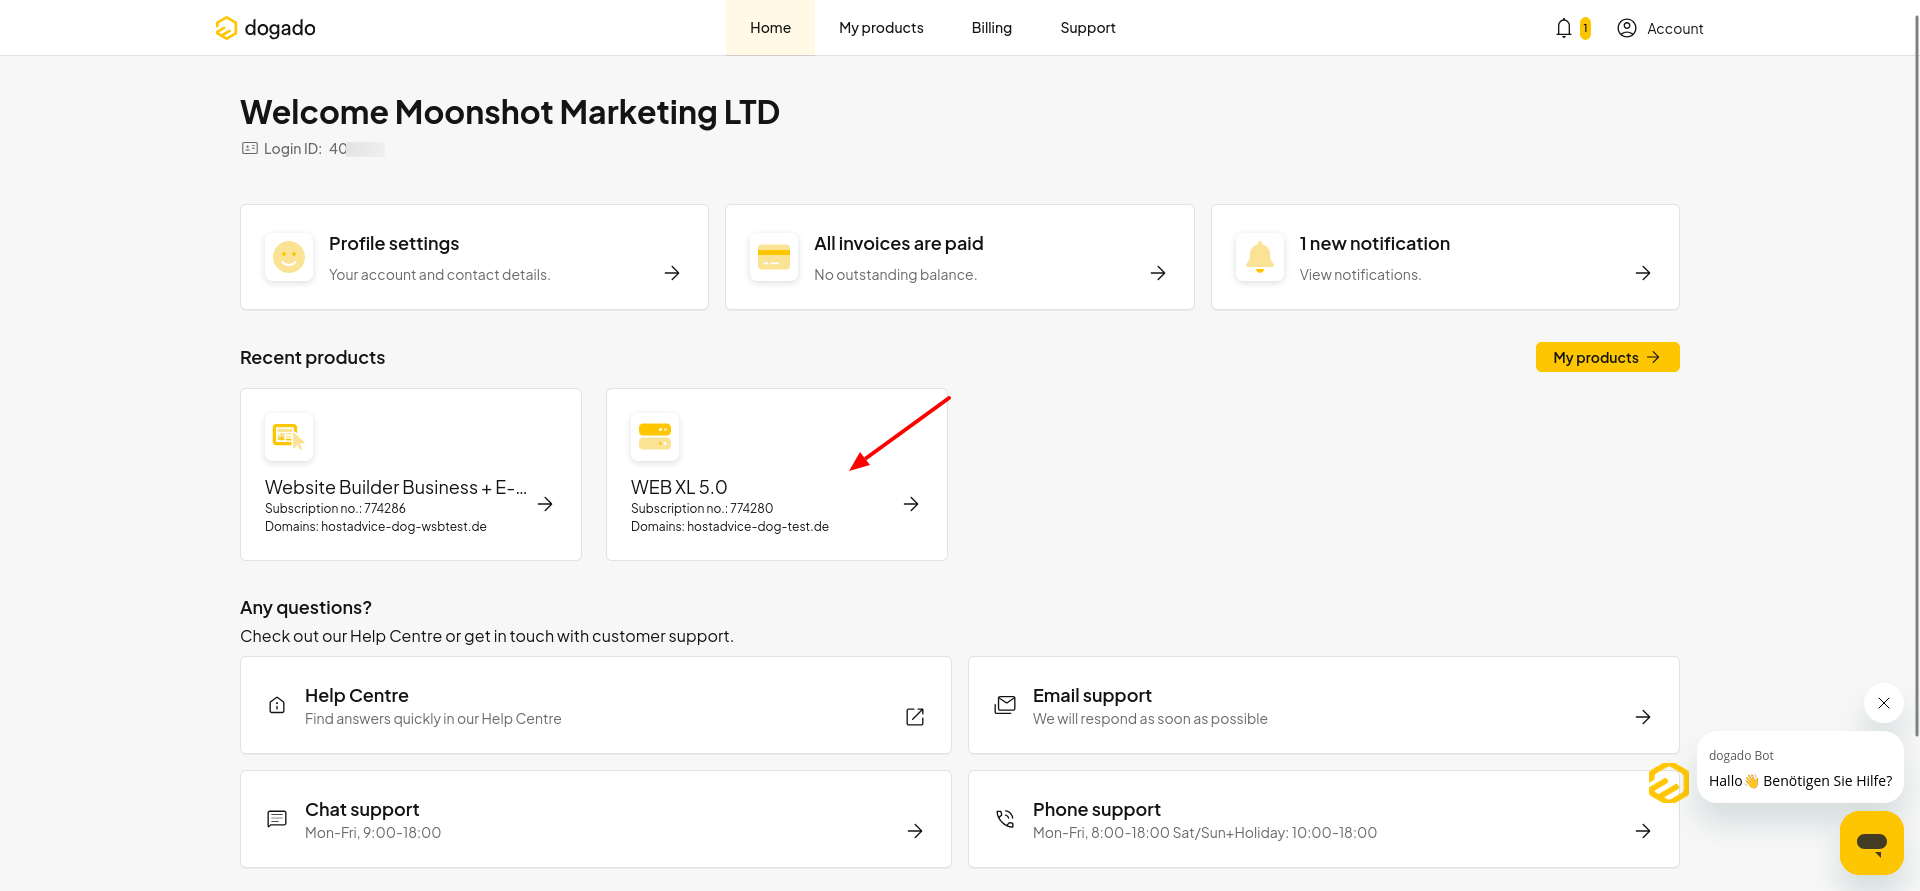Click the Chat support message icon

point(277,819)
